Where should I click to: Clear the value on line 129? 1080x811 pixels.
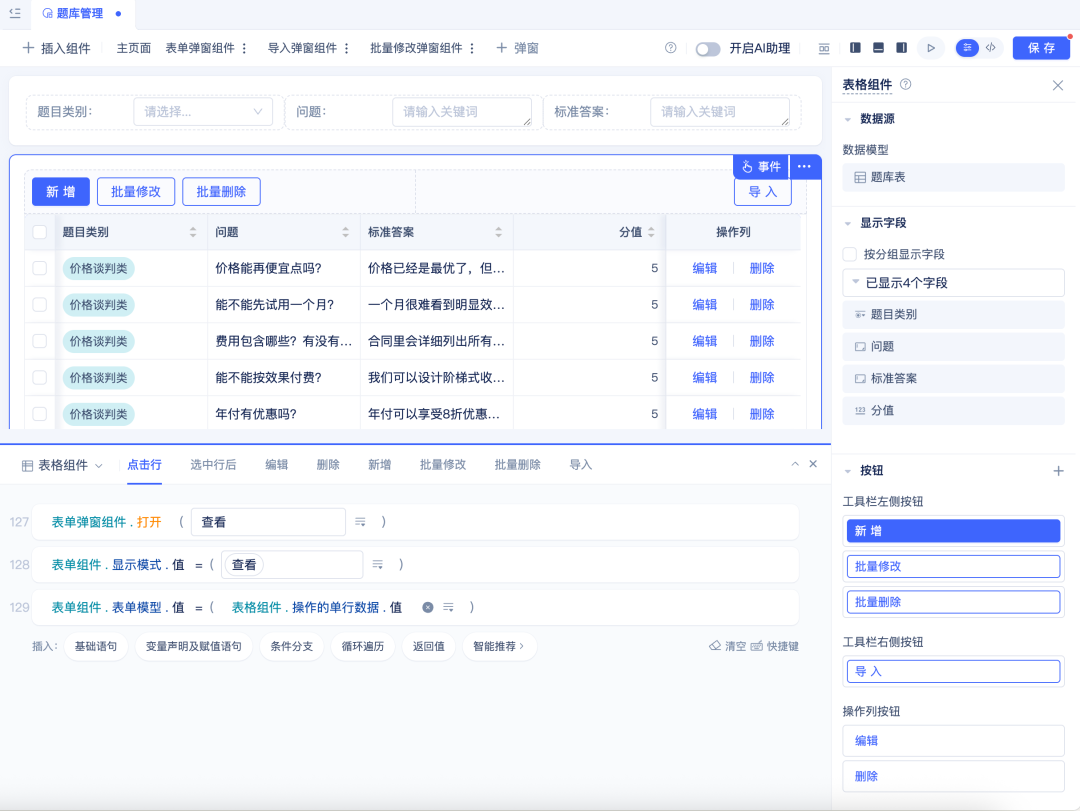(428, 607)
